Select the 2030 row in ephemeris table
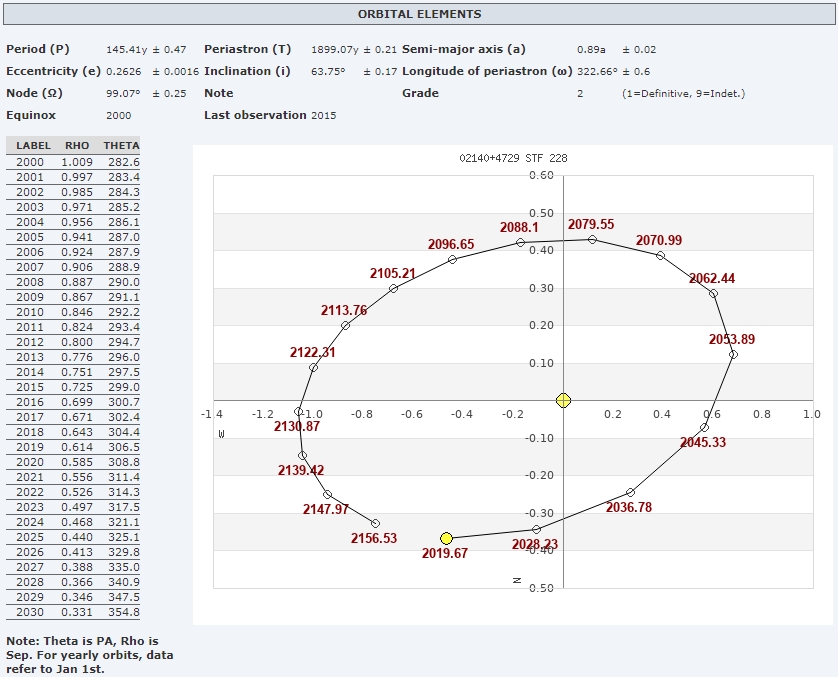 [73, 612]
